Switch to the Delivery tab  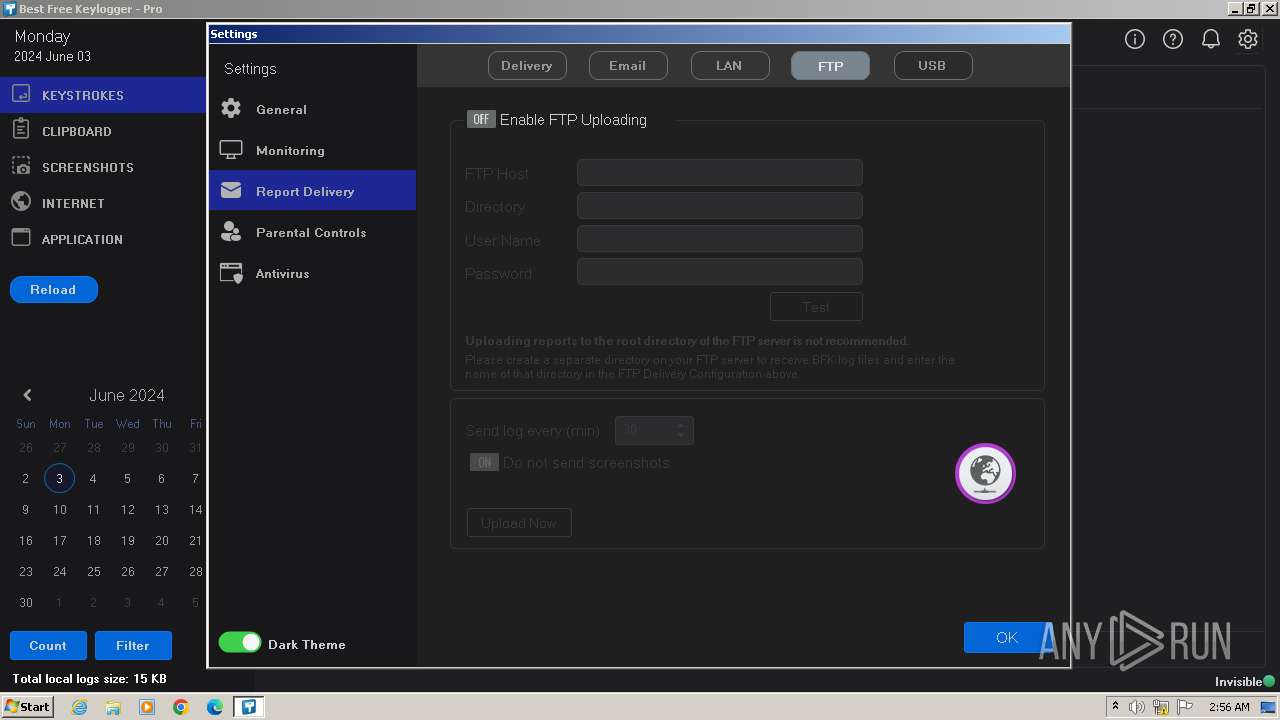tap(527, 66)
